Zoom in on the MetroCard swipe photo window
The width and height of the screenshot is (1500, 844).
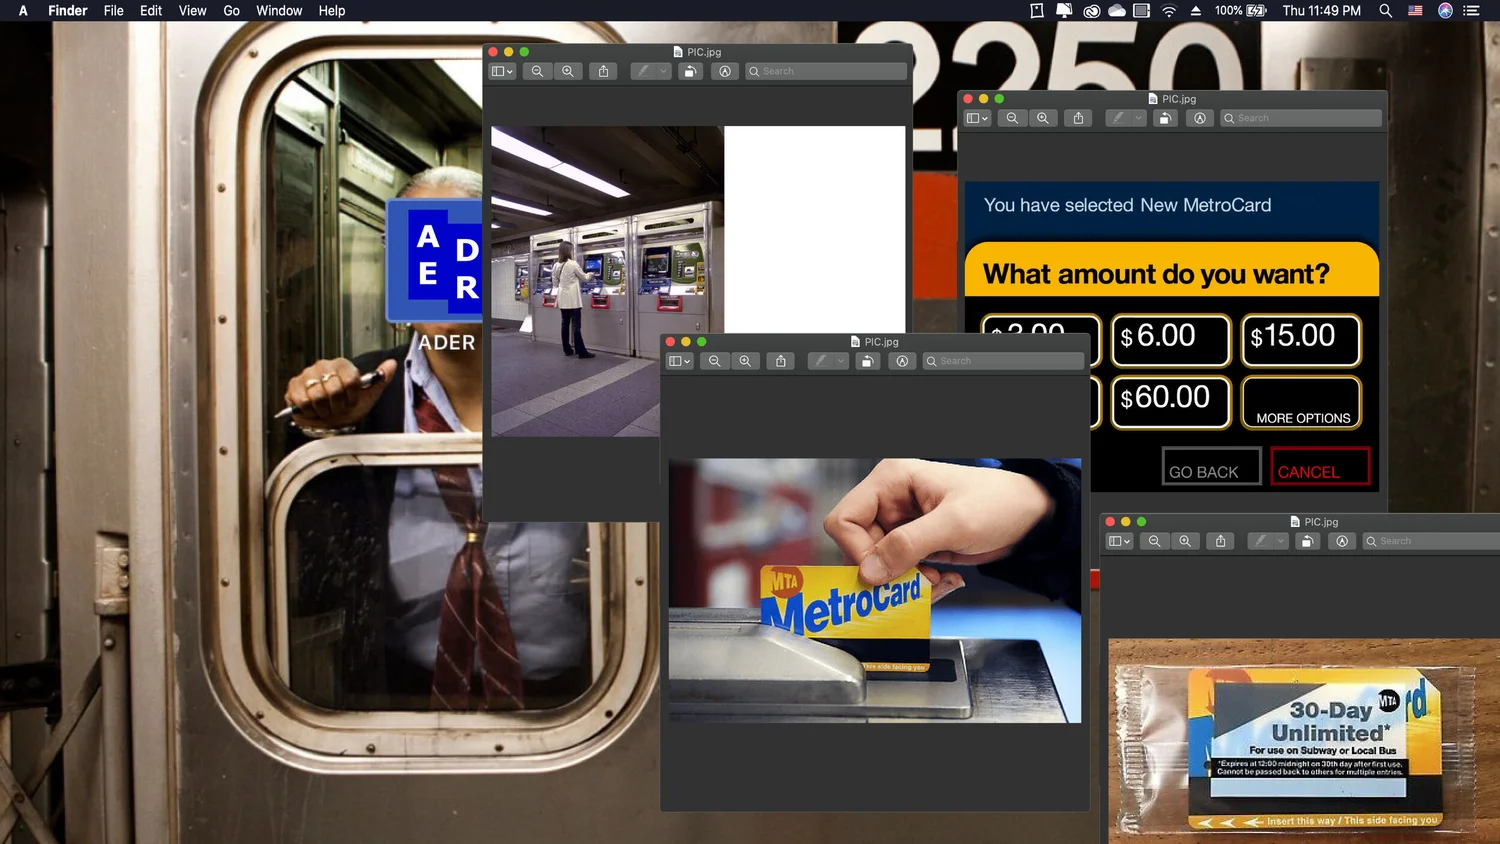coord(745,361)
